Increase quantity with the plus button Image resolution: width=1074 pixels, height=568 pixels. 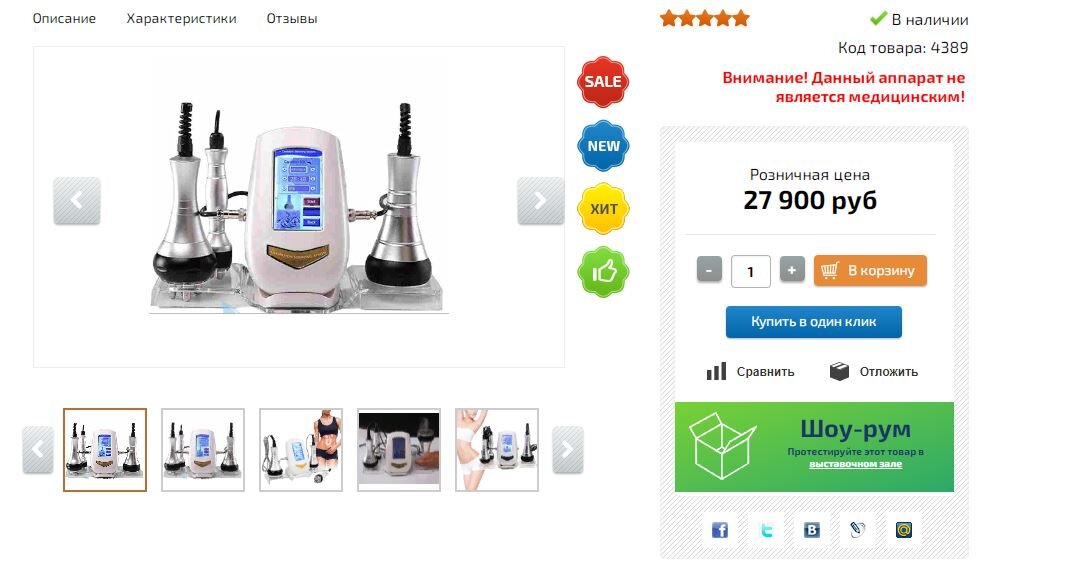tap(792, 270)
